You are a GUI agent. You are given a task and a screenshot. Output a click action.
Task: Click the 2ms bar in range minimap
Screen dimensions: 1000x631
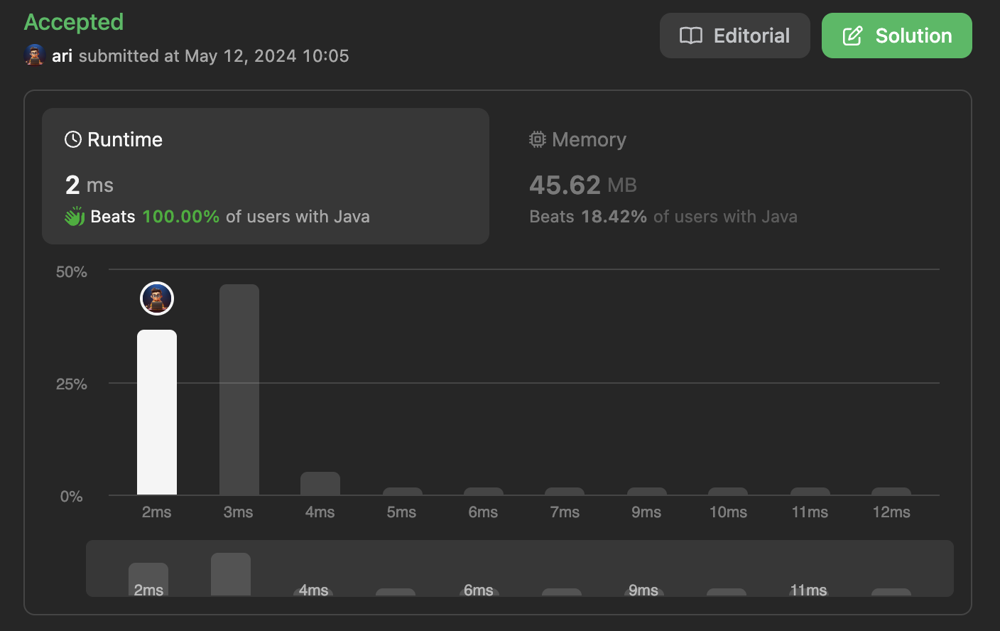(149, 579)
